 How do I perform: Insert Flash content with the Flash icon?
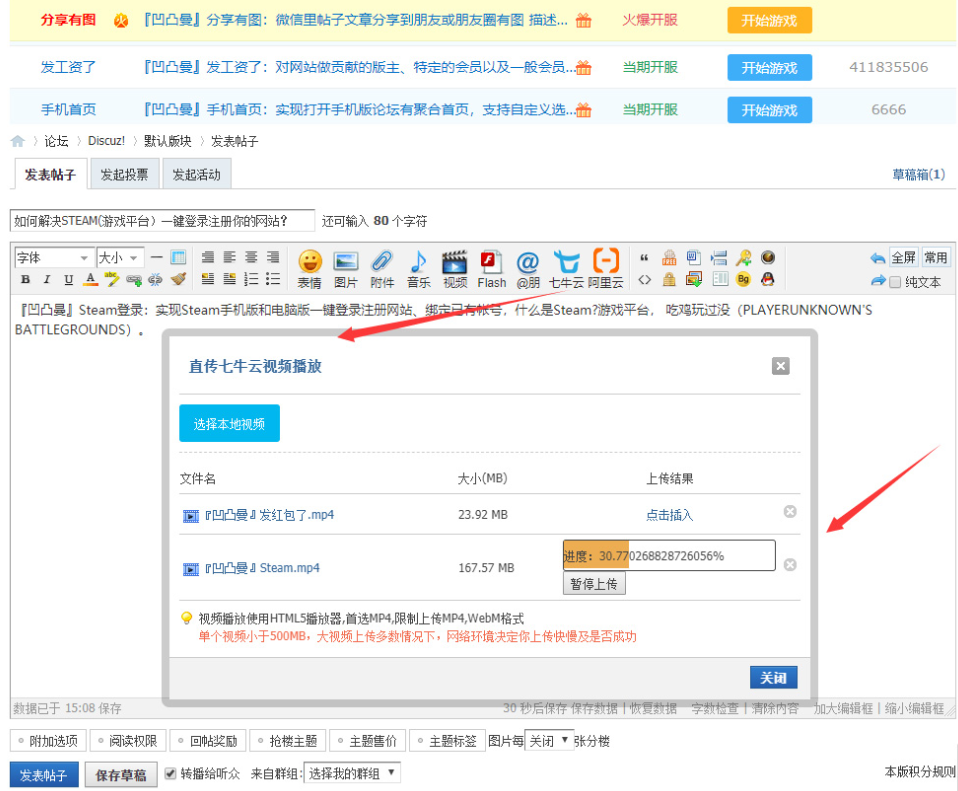492,269
